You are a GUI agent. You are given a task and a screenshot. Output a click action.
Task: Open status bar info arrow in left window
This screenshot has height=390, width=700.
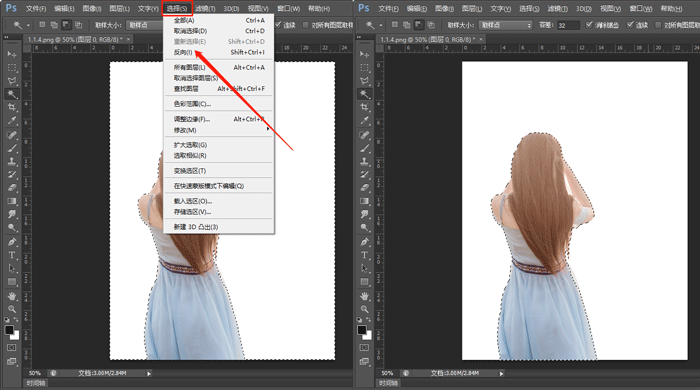pos(149,373)
